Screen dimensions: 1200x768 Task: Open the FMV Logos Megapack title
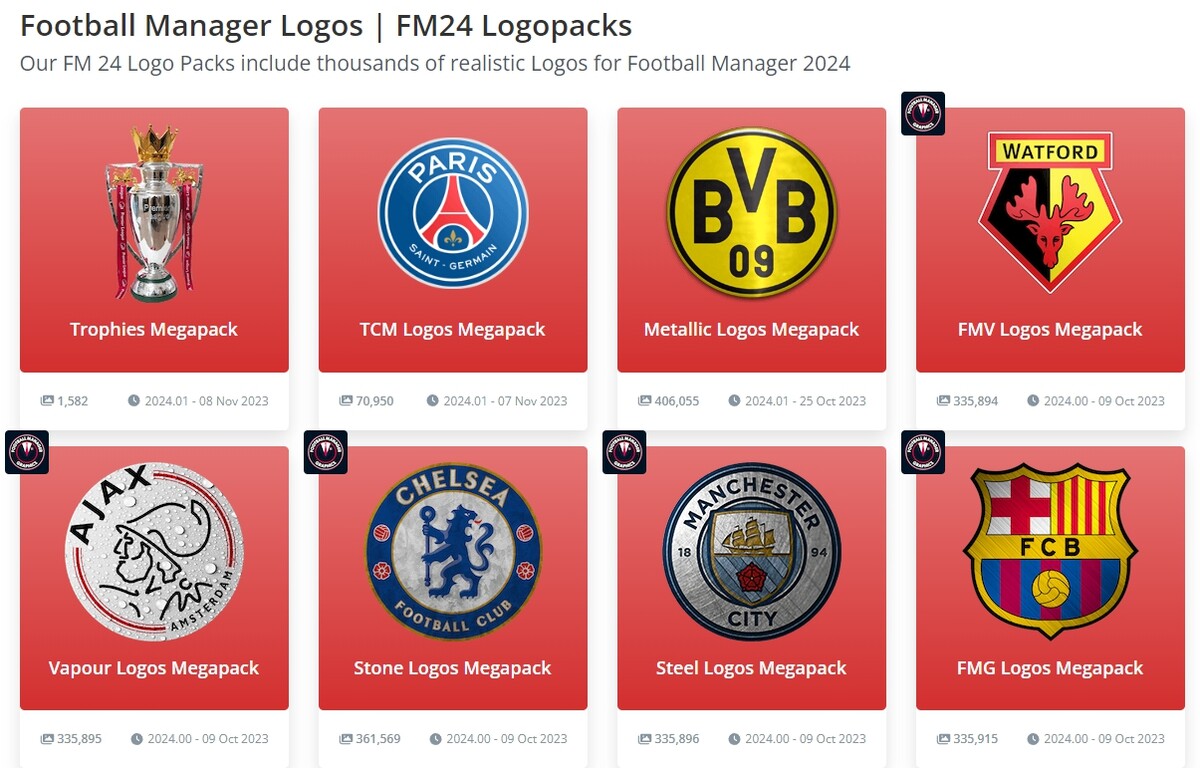(1050, 329)
